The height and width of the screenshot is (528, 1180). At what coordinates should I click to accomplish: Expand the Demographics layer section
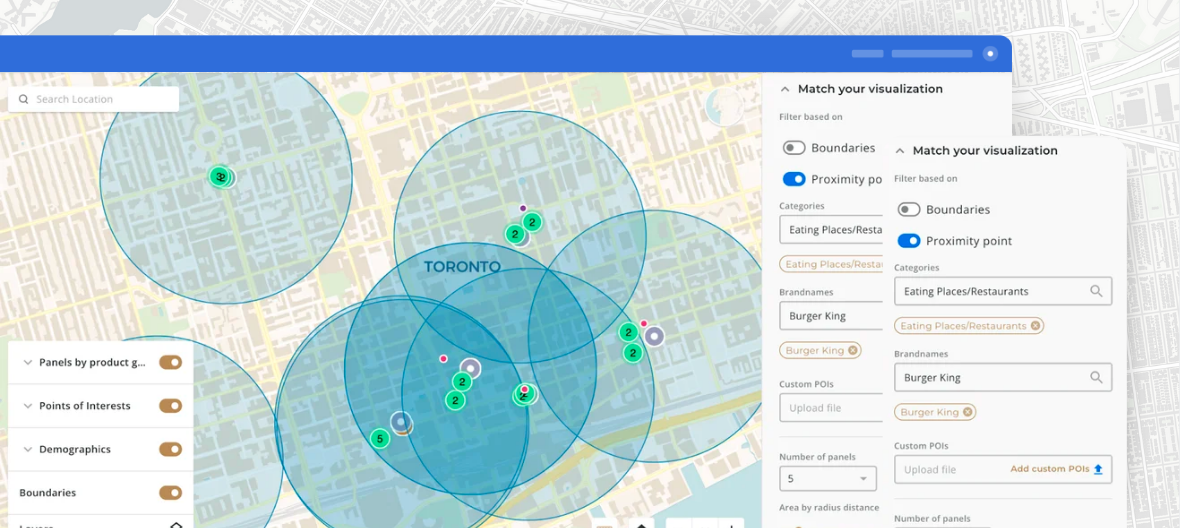tap(27, 450)
